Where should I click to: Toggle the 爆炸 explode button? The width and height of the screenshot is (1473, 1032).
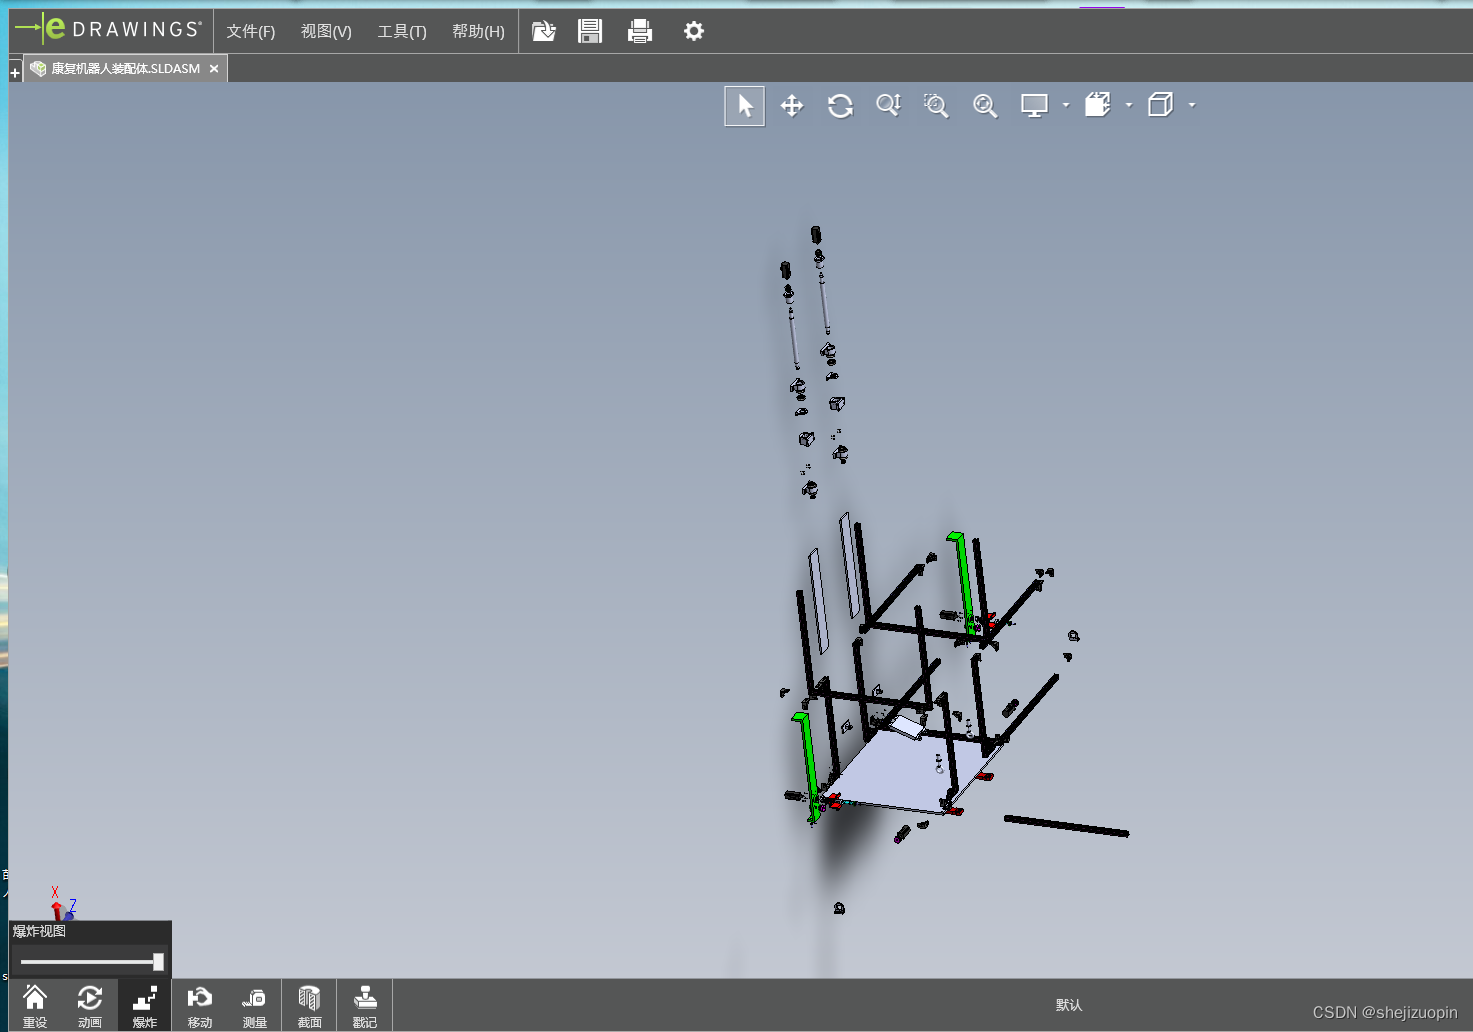click(x=145, y=1005)
